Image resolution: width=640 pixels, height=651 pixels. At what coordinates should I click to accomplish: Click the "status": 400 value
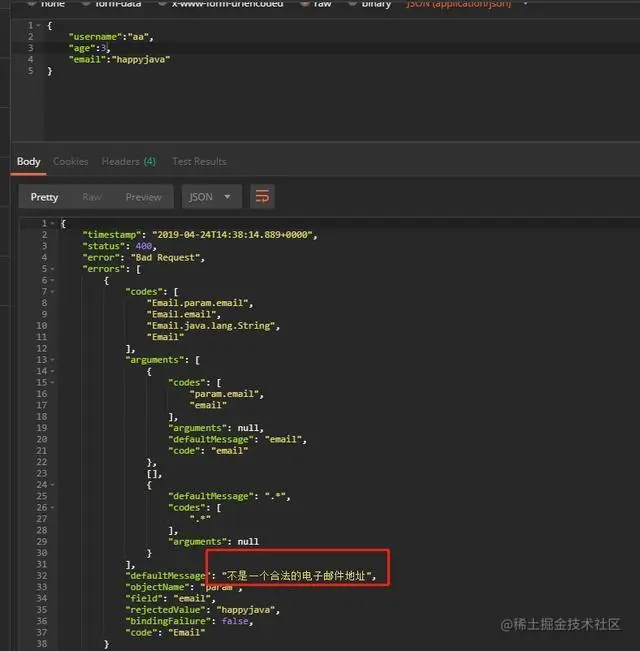(x=144, y=246)
